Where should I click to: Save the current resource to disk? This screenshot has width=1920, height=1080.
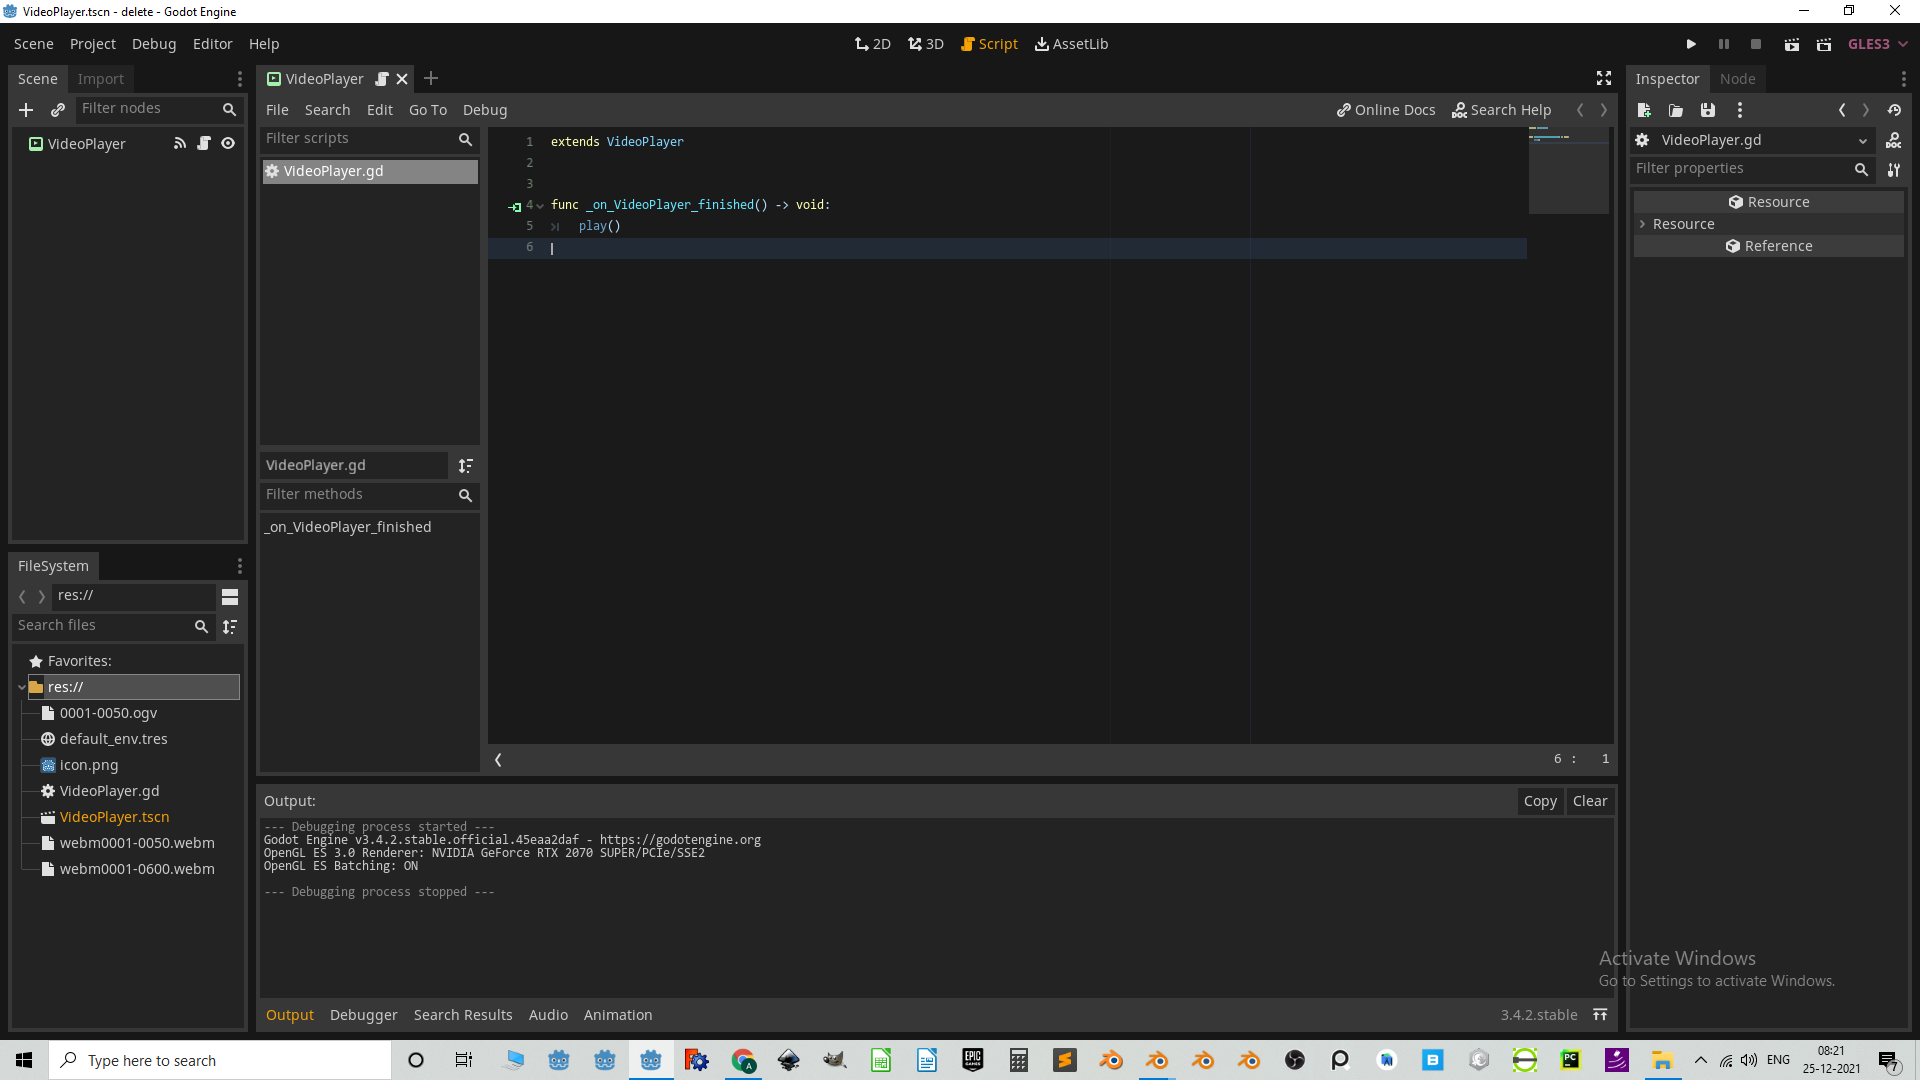tap(1707, 110)
